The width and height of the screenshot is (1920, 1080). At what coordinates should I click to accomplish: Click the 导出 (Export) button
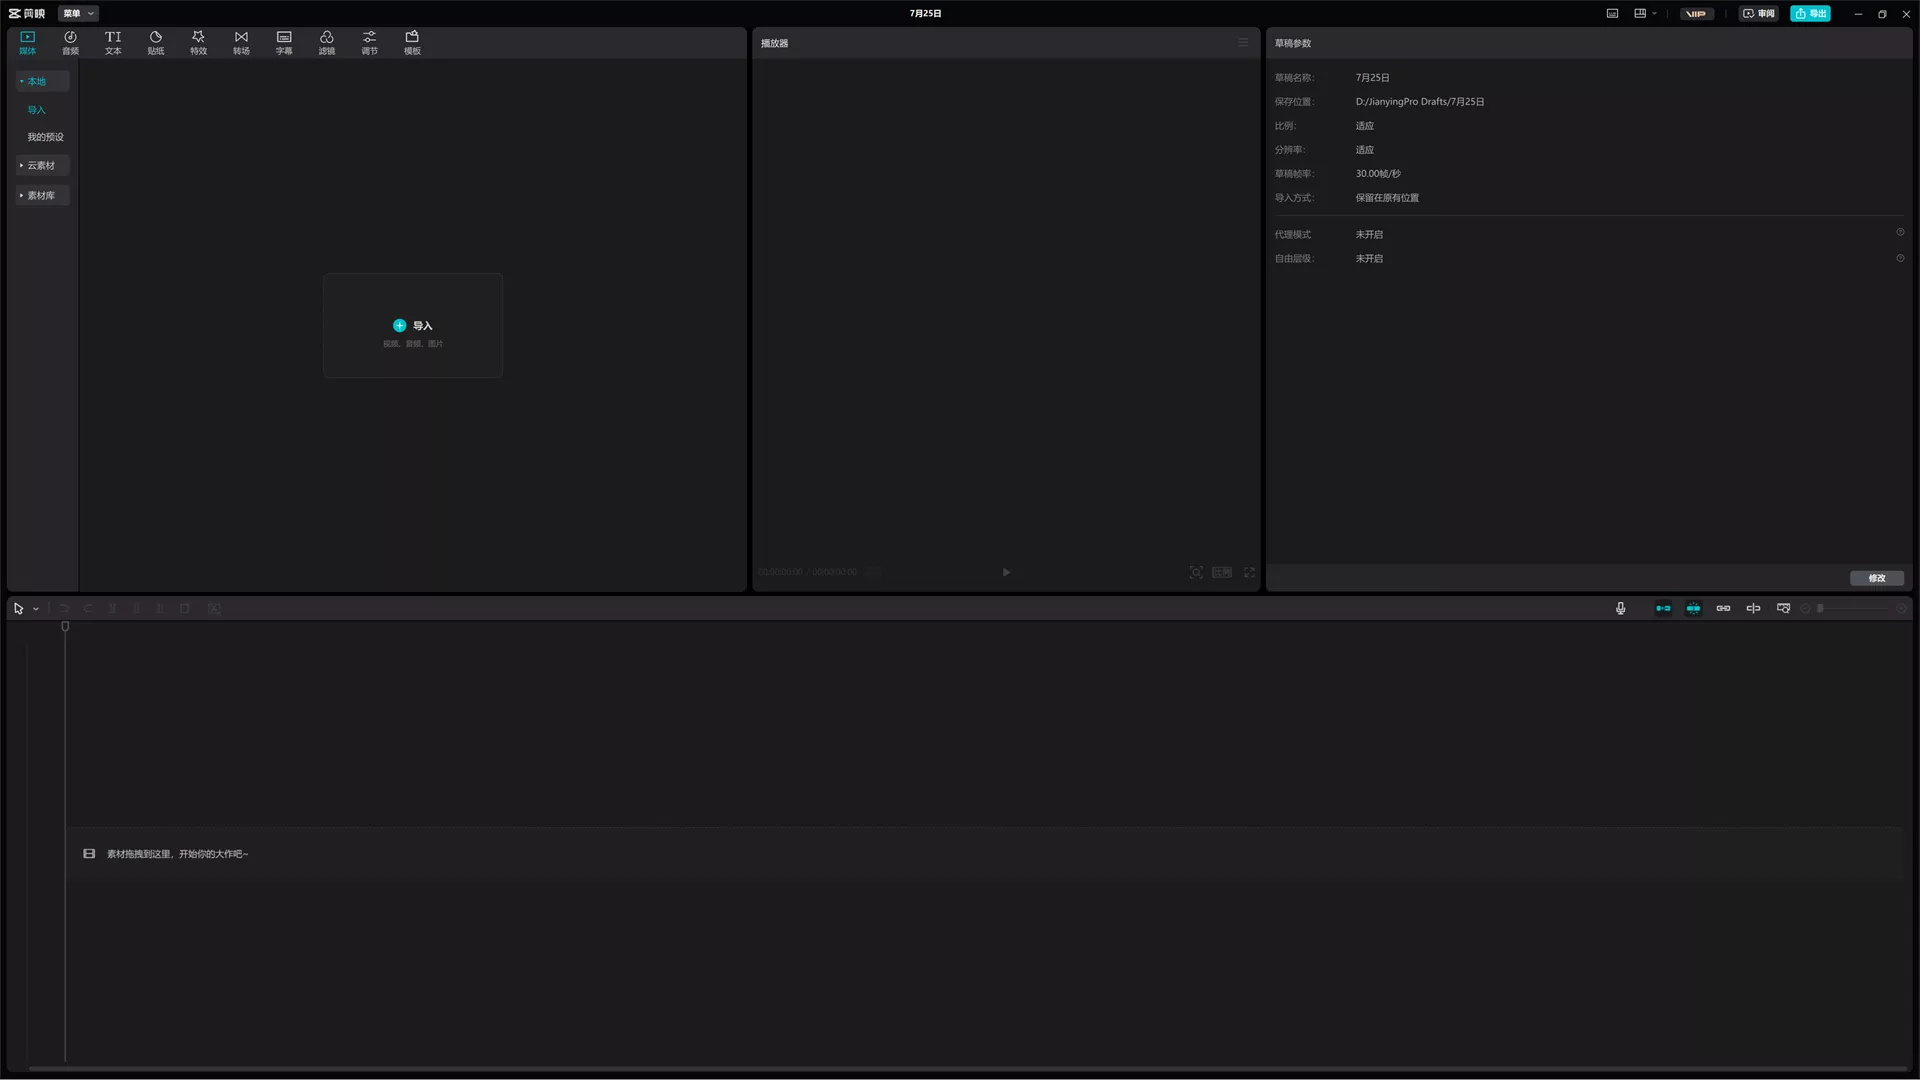click(x=1810, y=13)
